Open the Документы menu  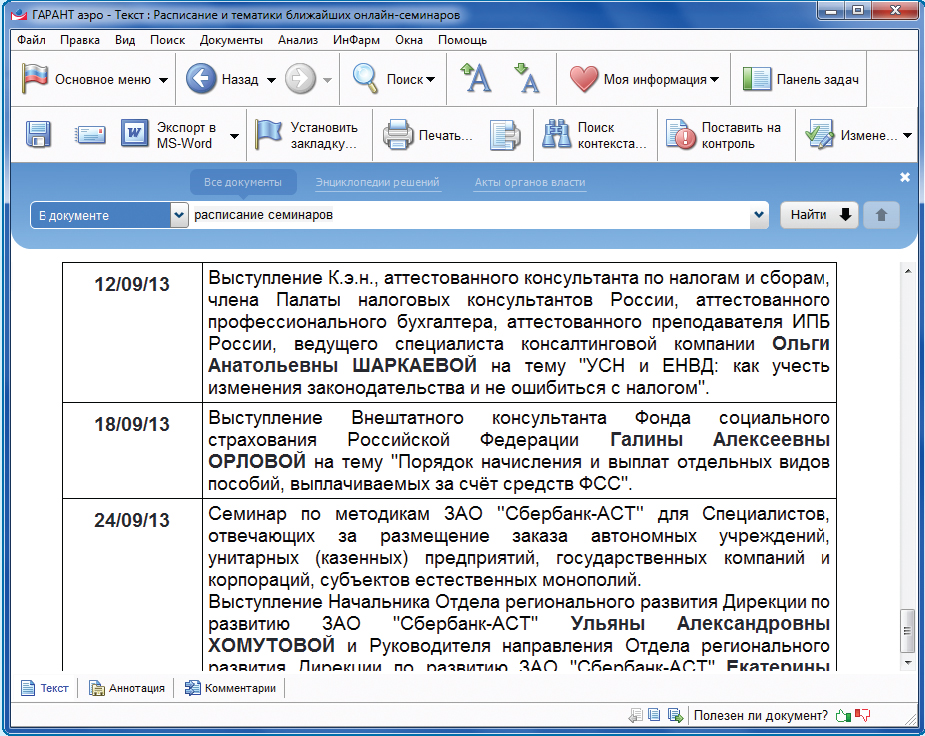click(x=231, y=40)
